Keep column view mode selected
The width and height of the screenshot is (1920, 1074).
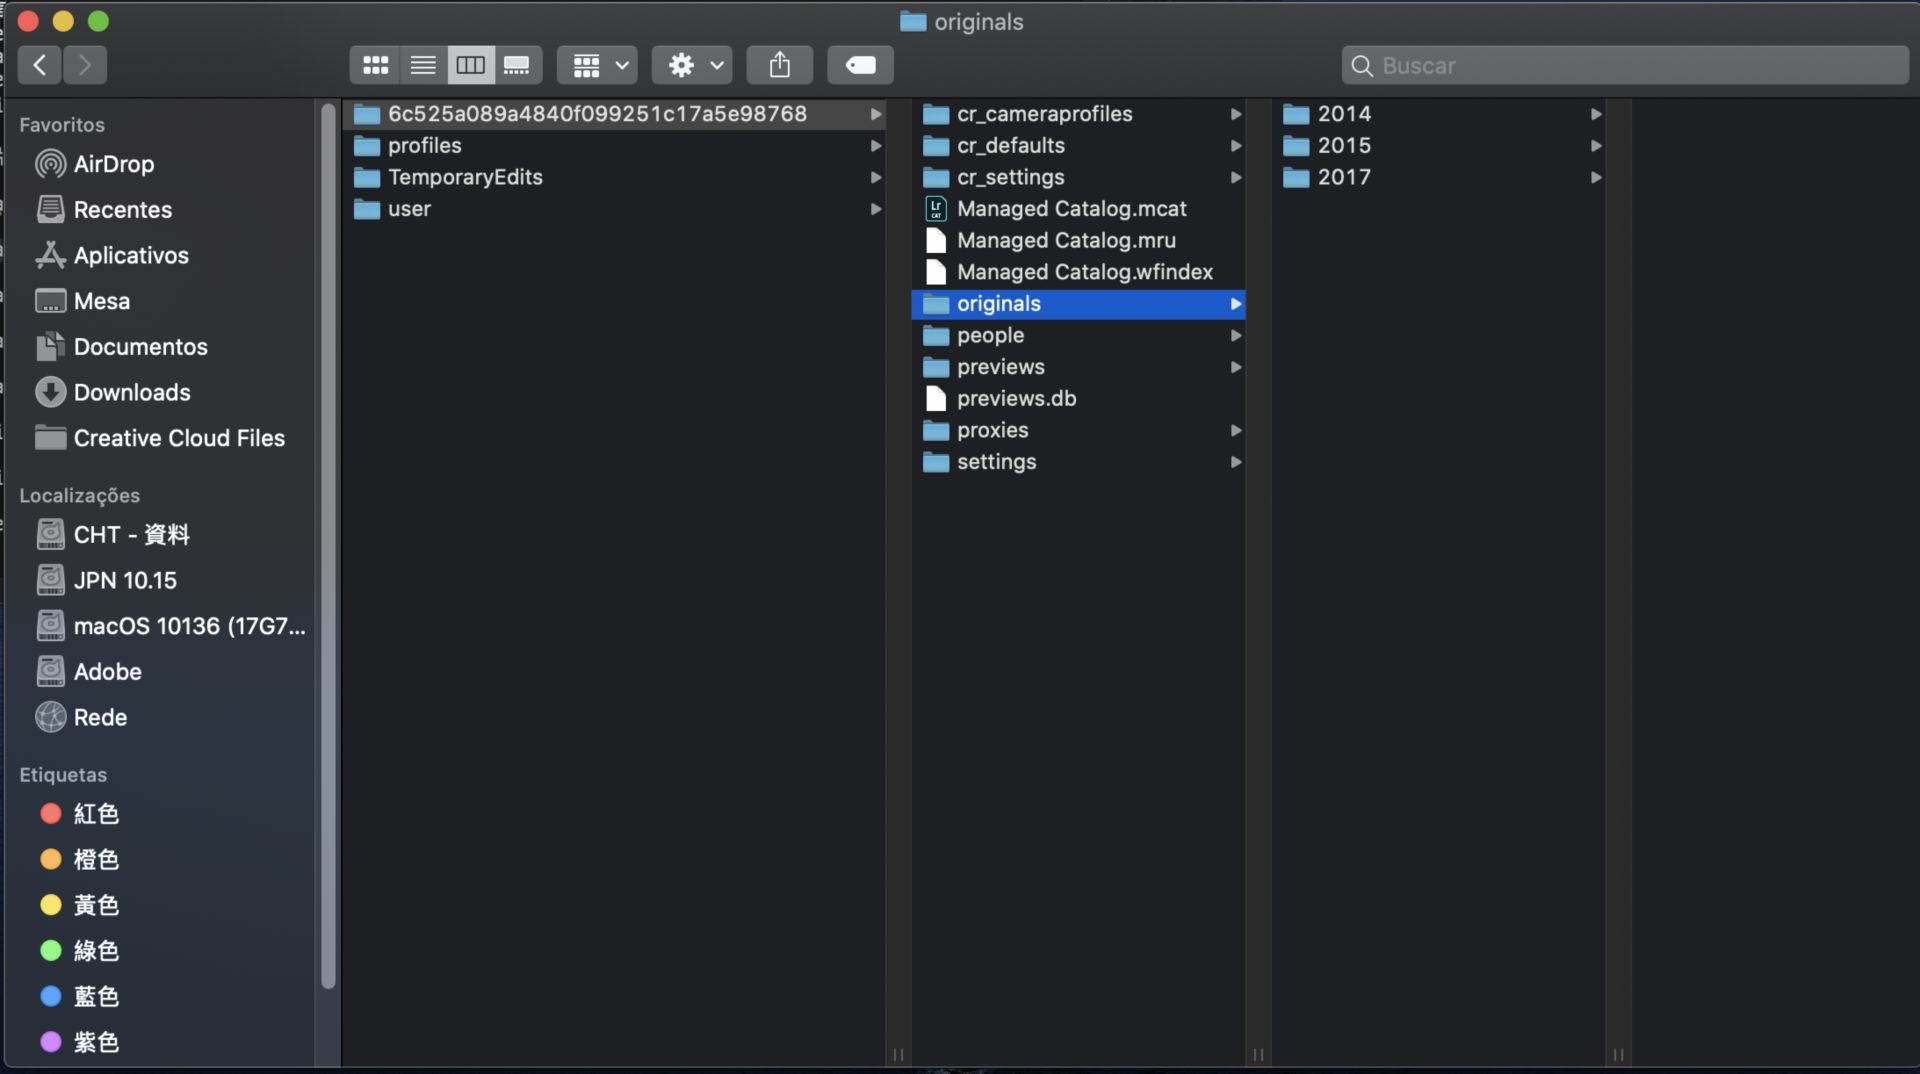(x=469, y=64)
